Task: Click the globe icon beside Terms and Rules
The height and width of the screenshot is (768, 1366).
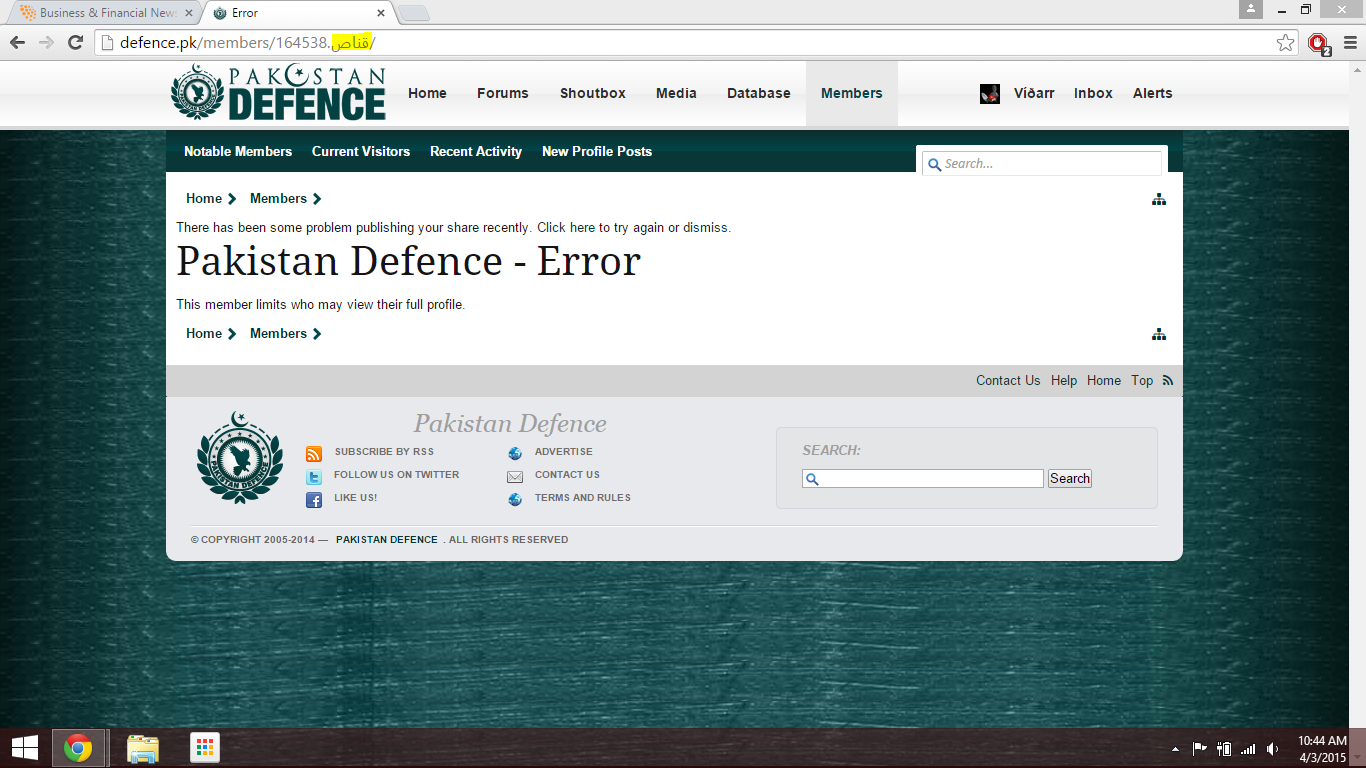Action: [515, 499]
